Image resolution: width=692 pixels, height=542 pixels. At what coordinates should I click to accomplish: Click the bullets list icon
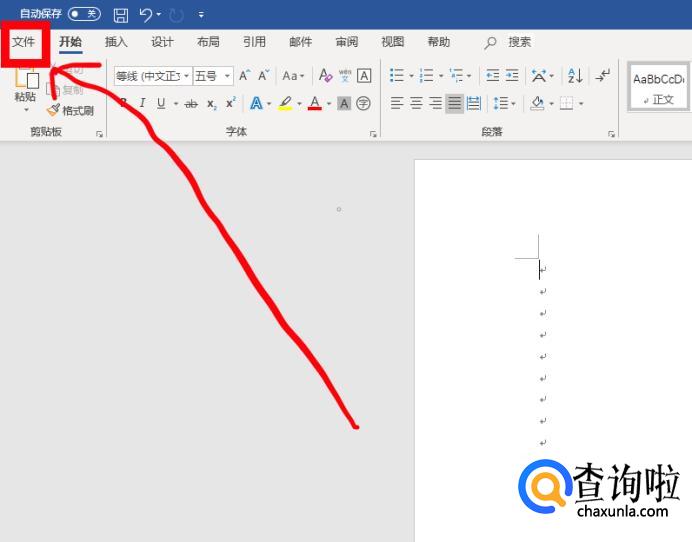(x=397, y=76)
